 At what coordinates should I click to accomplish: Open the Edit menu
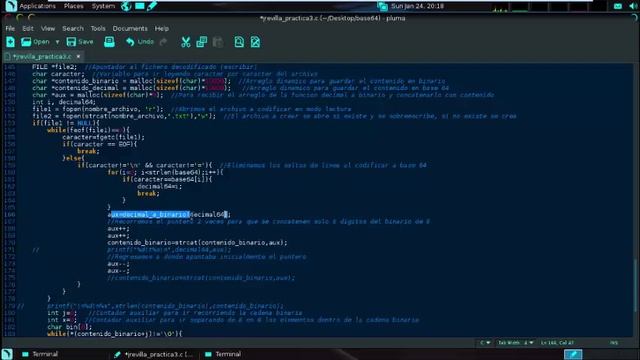28,29
